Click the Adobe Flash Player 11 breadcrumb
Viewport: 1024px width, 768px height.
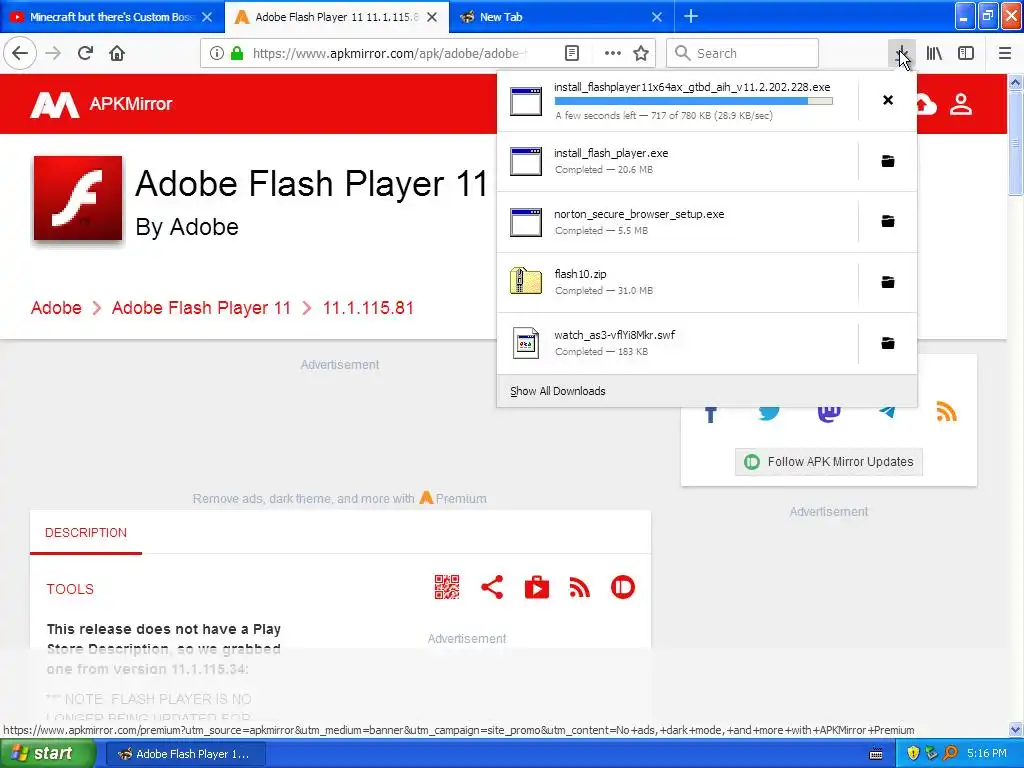201,308
